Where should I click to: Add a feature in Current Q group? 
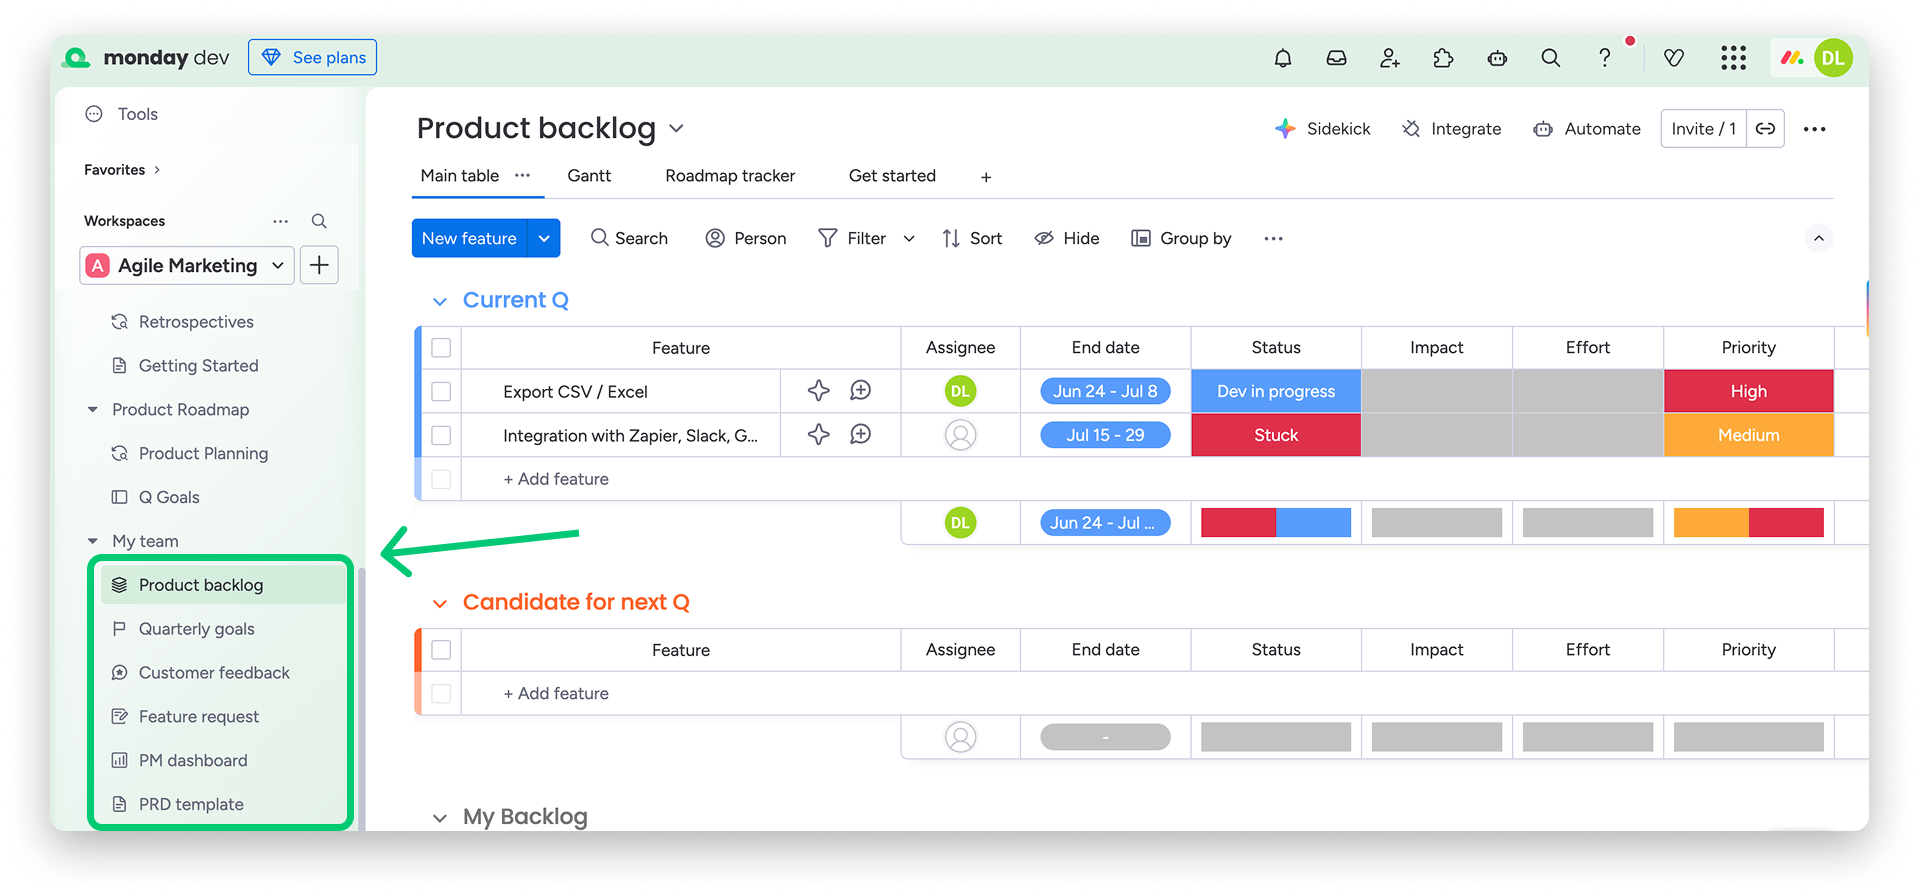pos(556,479)
